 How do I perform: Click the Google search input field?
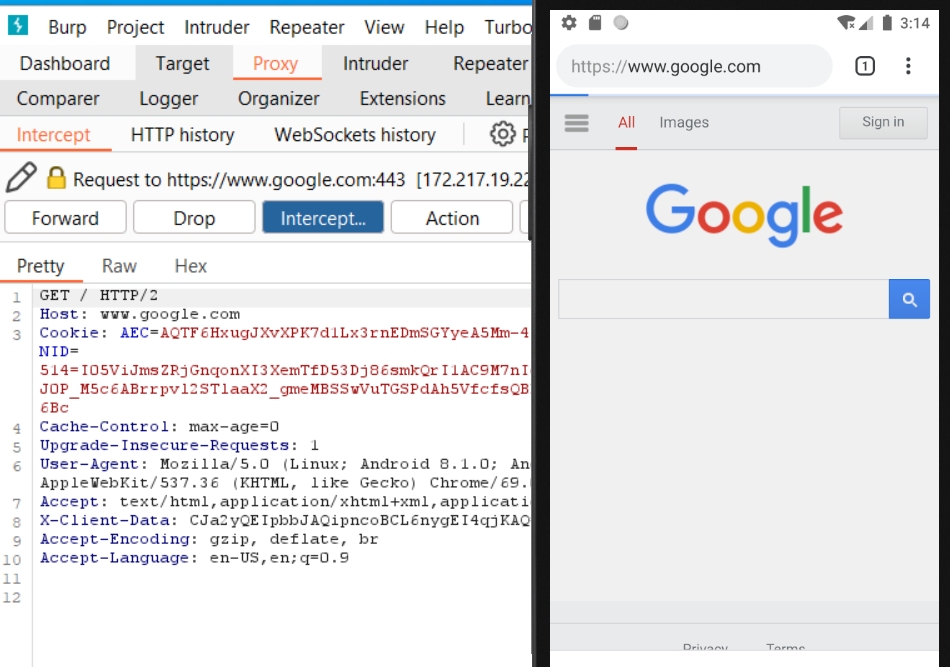(x=723, y=299)
